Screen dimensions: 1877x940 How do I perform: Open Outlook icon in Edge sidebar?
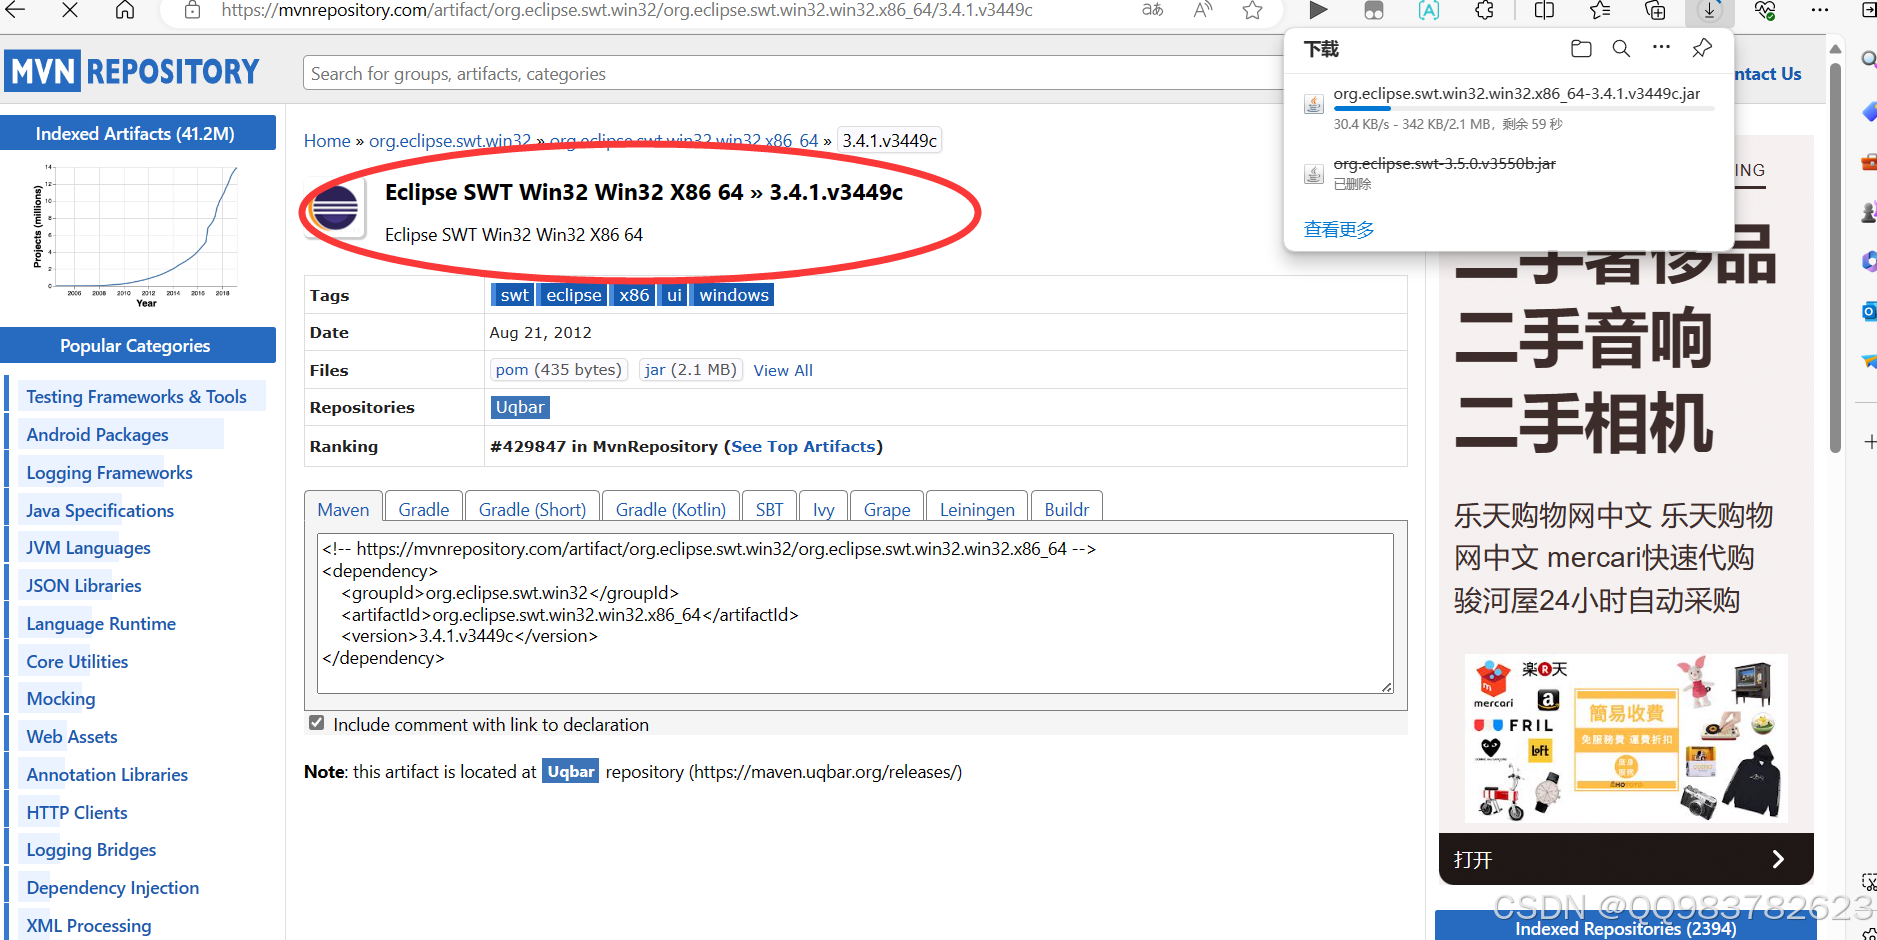click(x=1868, y=312)
